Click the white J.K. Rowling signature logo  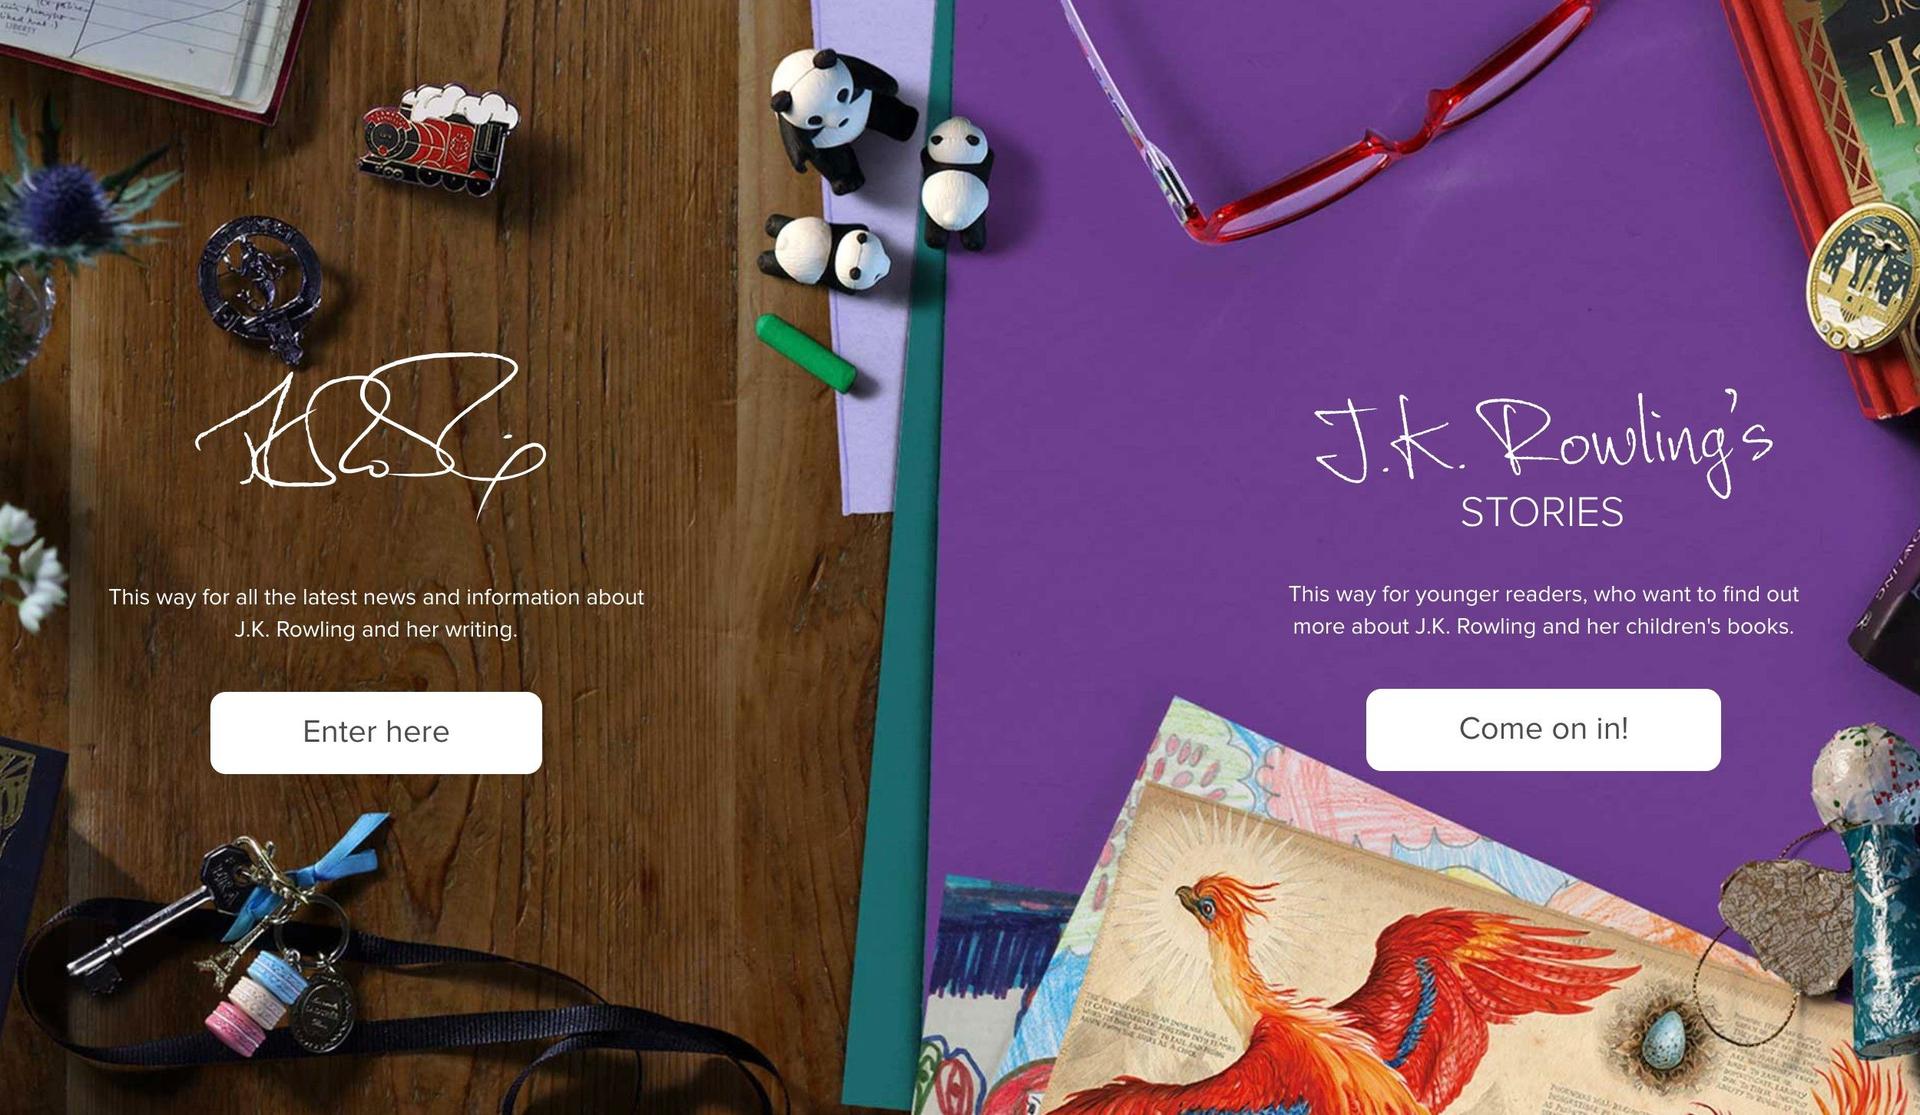(371, 434)
